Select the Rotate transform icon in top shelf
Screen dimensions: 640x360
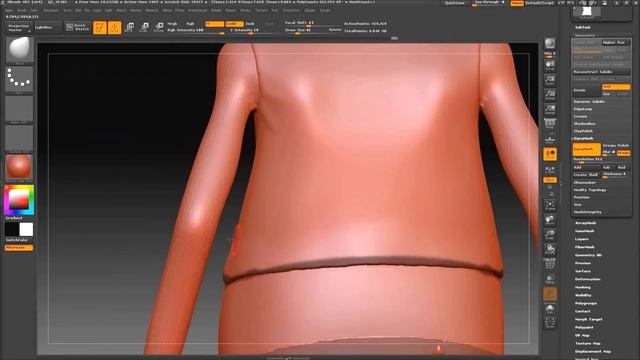pos(159,27)
